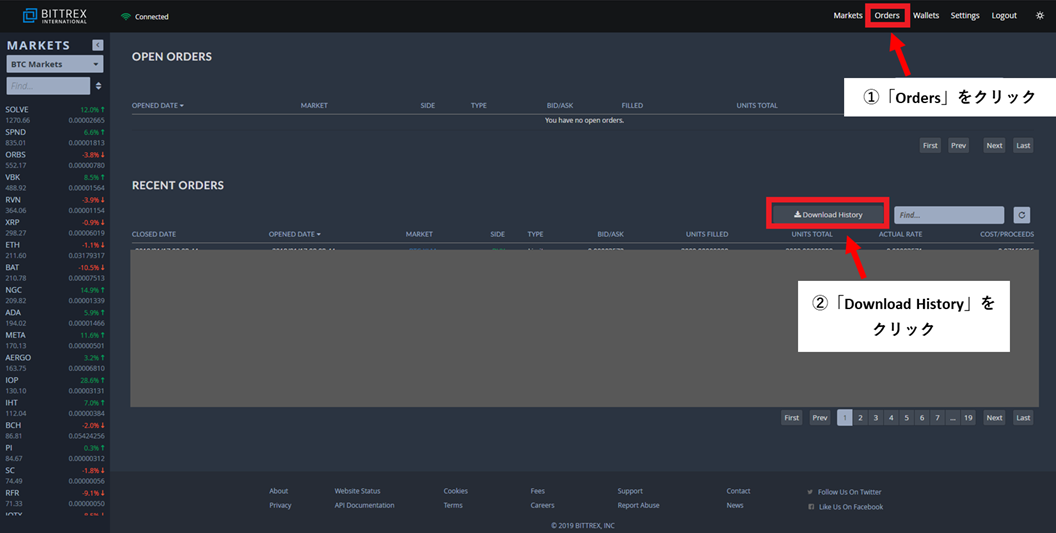Viewport: 1056px width, 533px height.
Task: Go to page 3 of recent orders
Action: tap(876, 418)
